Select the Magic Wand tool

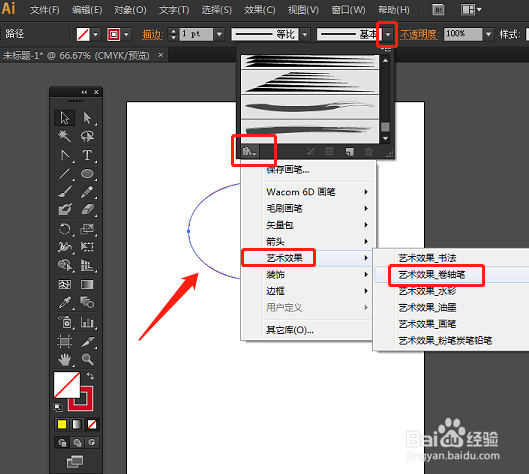pyautogui.click(x=64, y=136)
